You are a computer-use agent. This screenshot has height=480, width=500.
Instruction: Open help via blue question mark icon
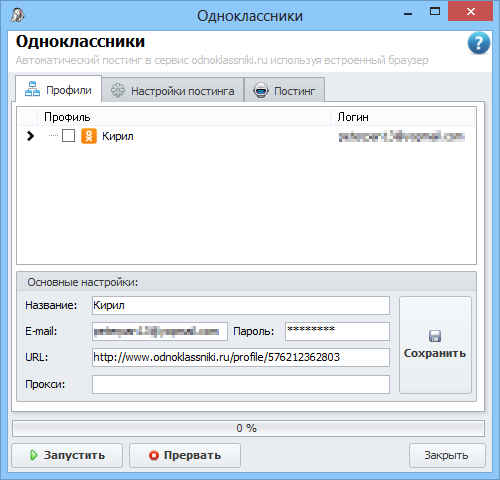tap(479, 43)
